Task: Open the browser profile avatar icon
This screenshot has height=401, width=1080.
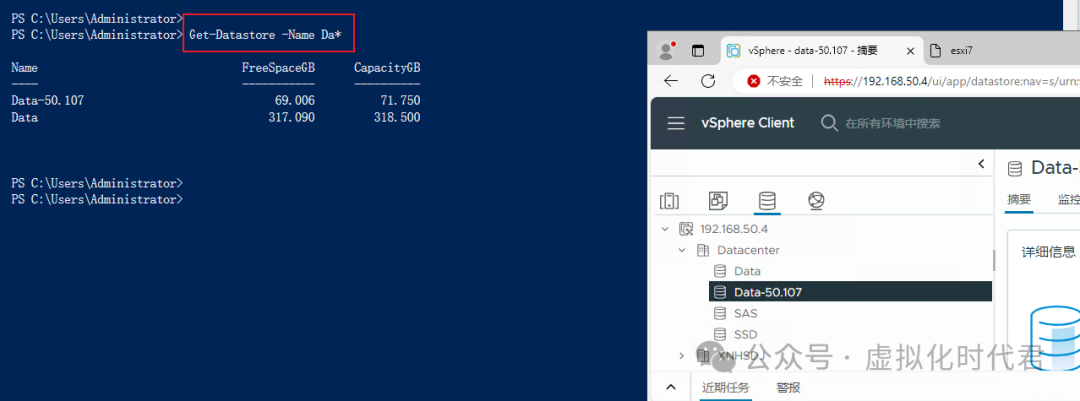Action: (x=666, y=50)
